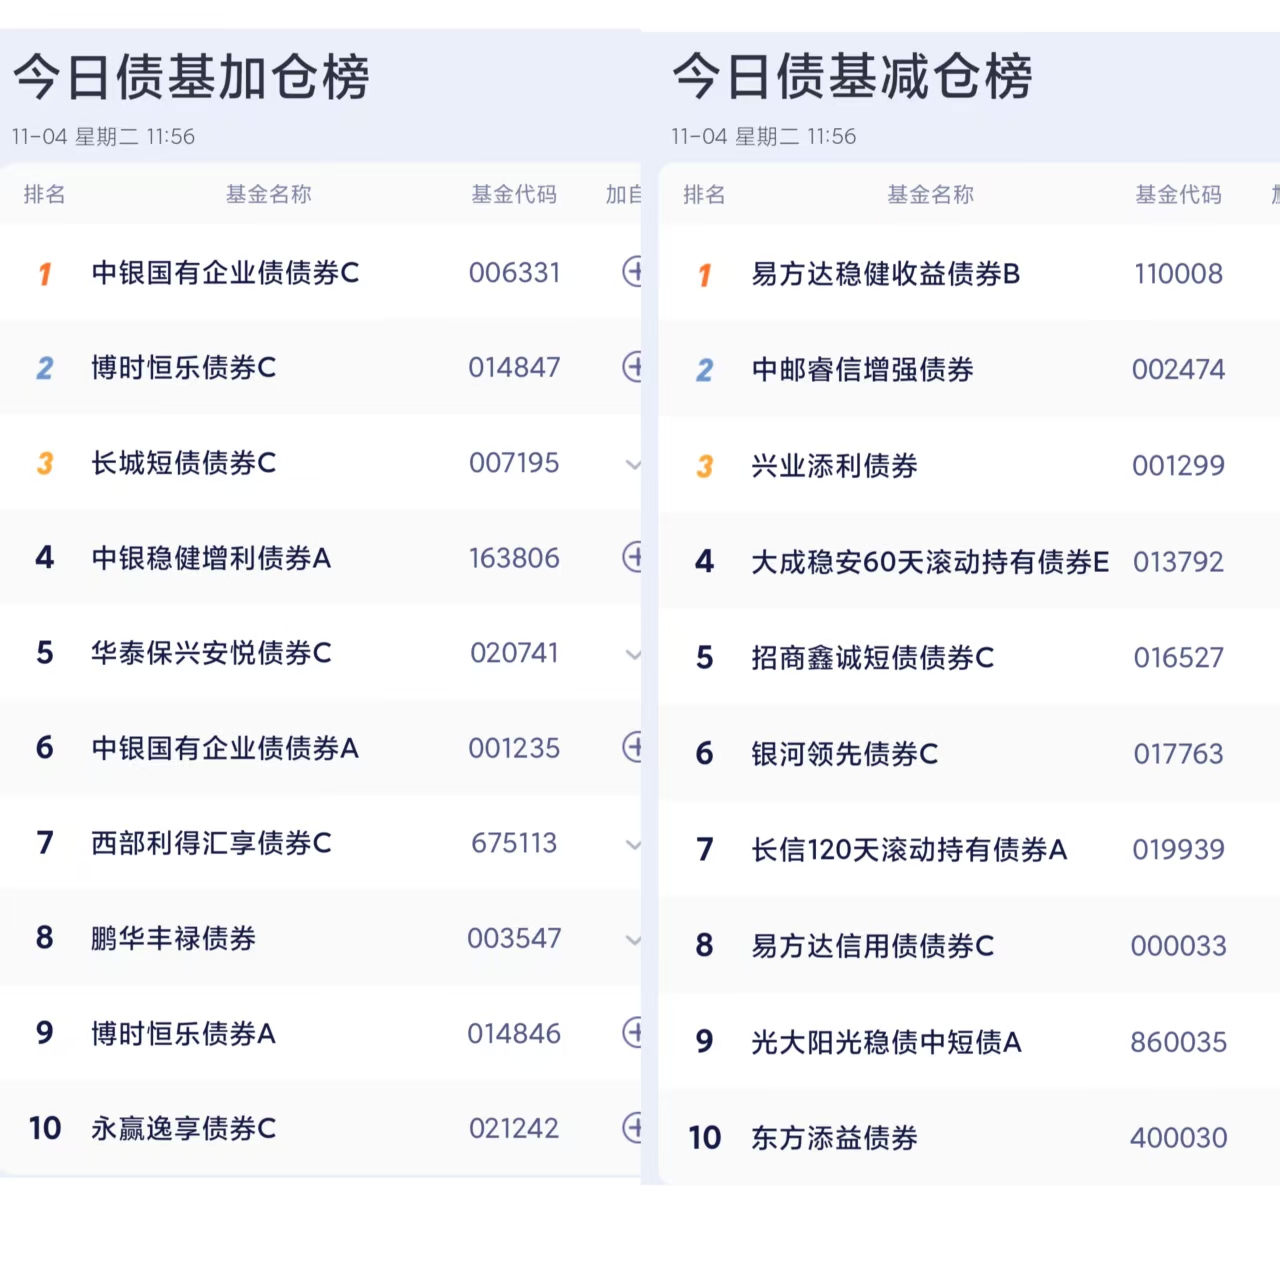
Task: Click fund code 860035
Action: pos(1178,1042)
